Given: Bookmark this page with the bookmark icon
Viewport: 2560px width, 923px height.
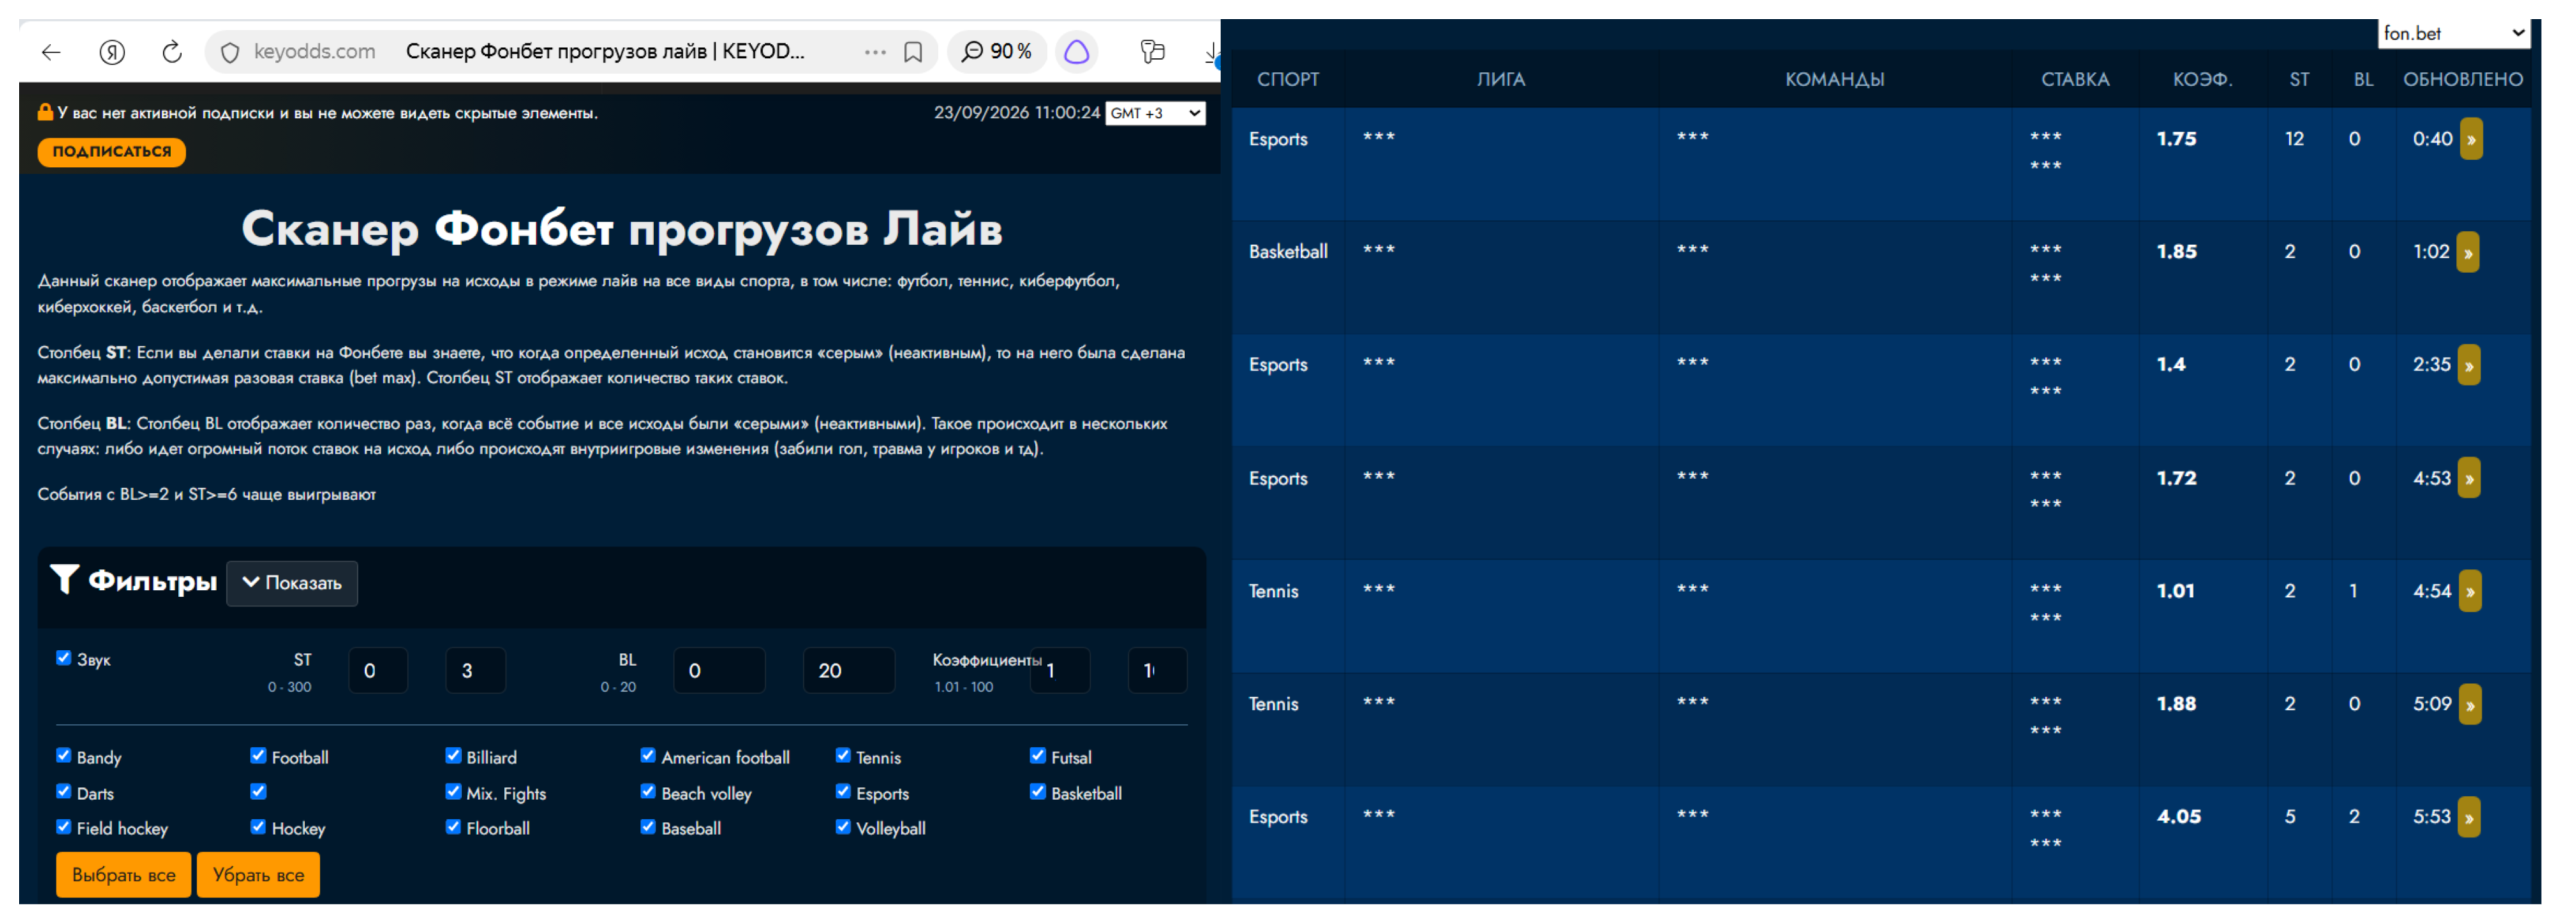Looking at the screenshot, I should coord(913,52).
